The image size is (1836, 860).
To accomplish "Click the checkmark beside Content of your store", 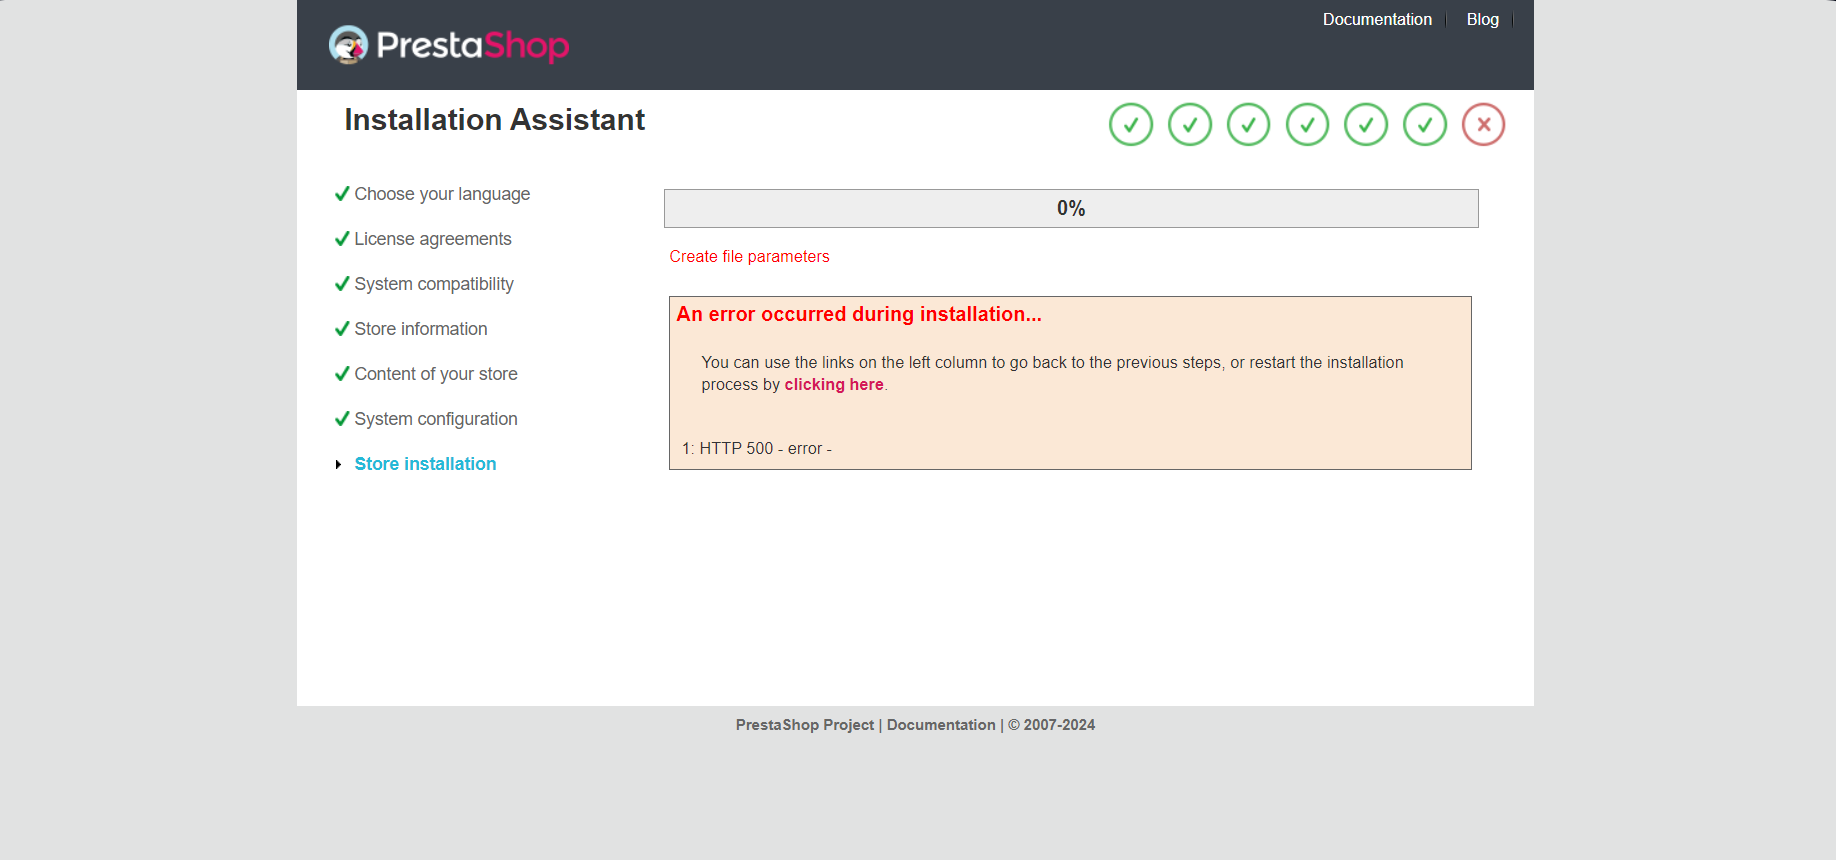I will click(342, 374).
